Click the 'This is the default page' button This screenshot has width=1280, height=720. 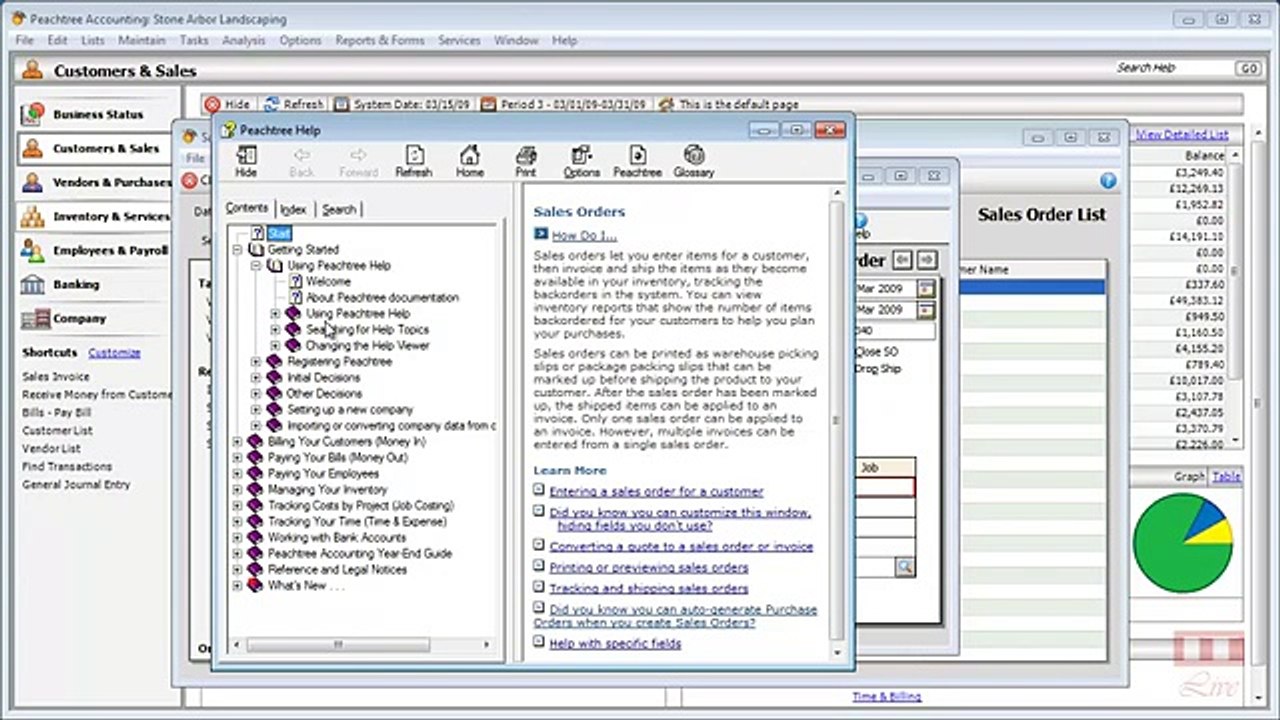(x=728, y=104)
